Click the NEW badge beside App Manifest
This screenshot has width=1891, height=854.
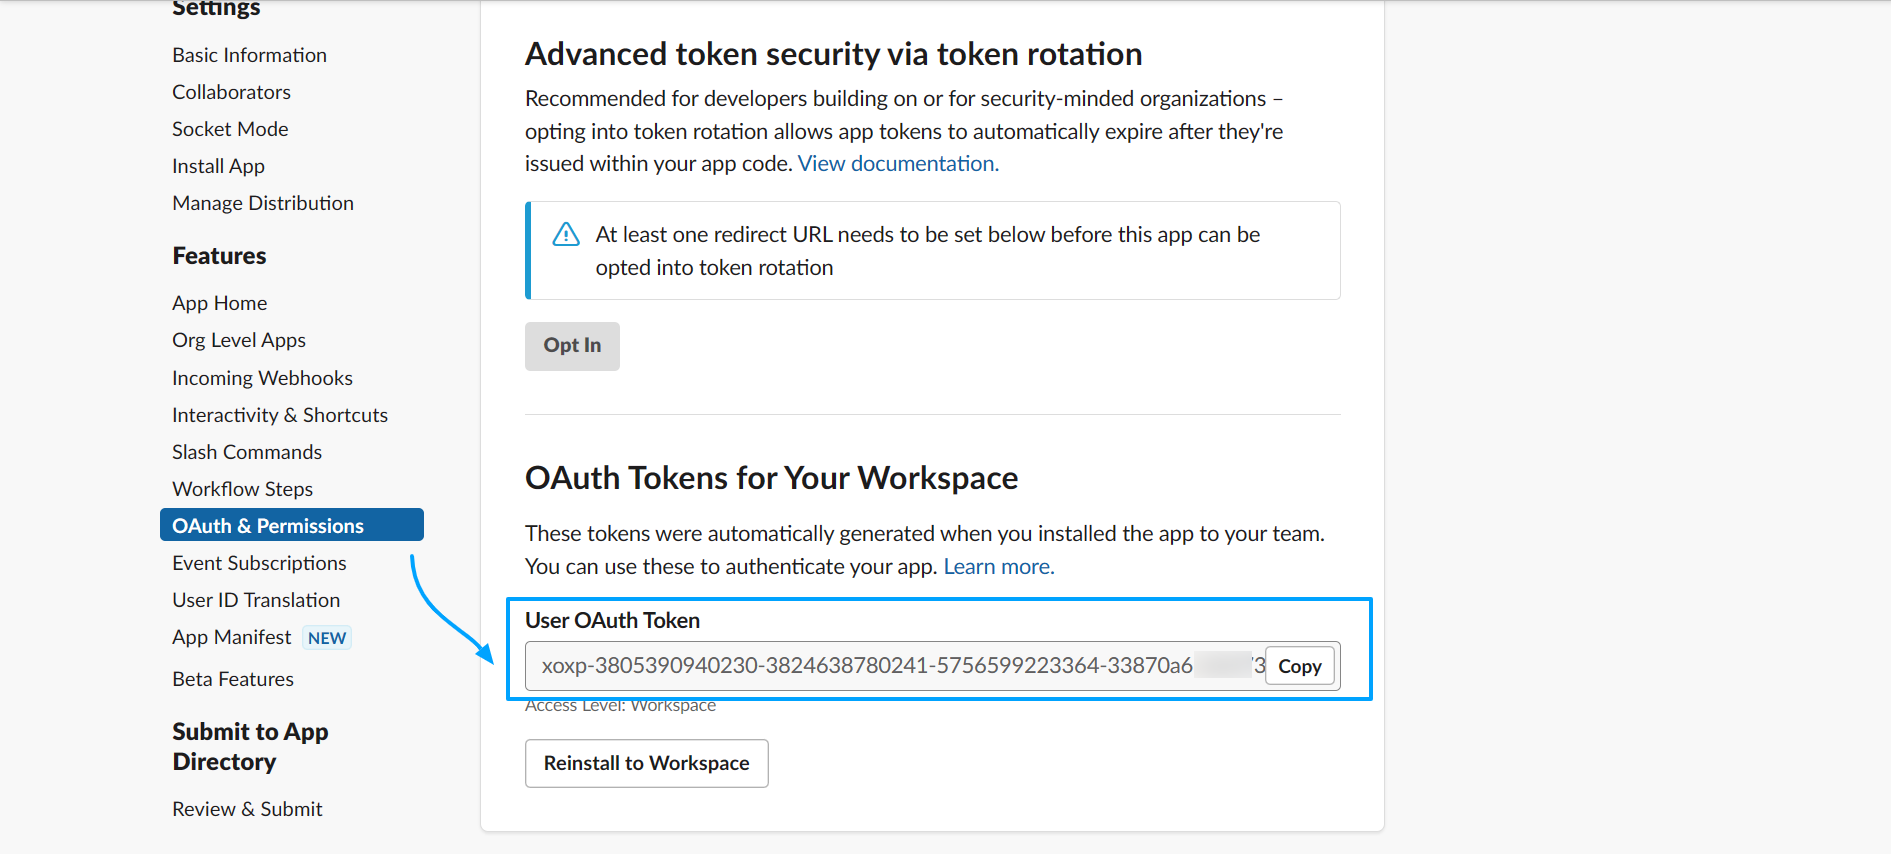point(327,638)
